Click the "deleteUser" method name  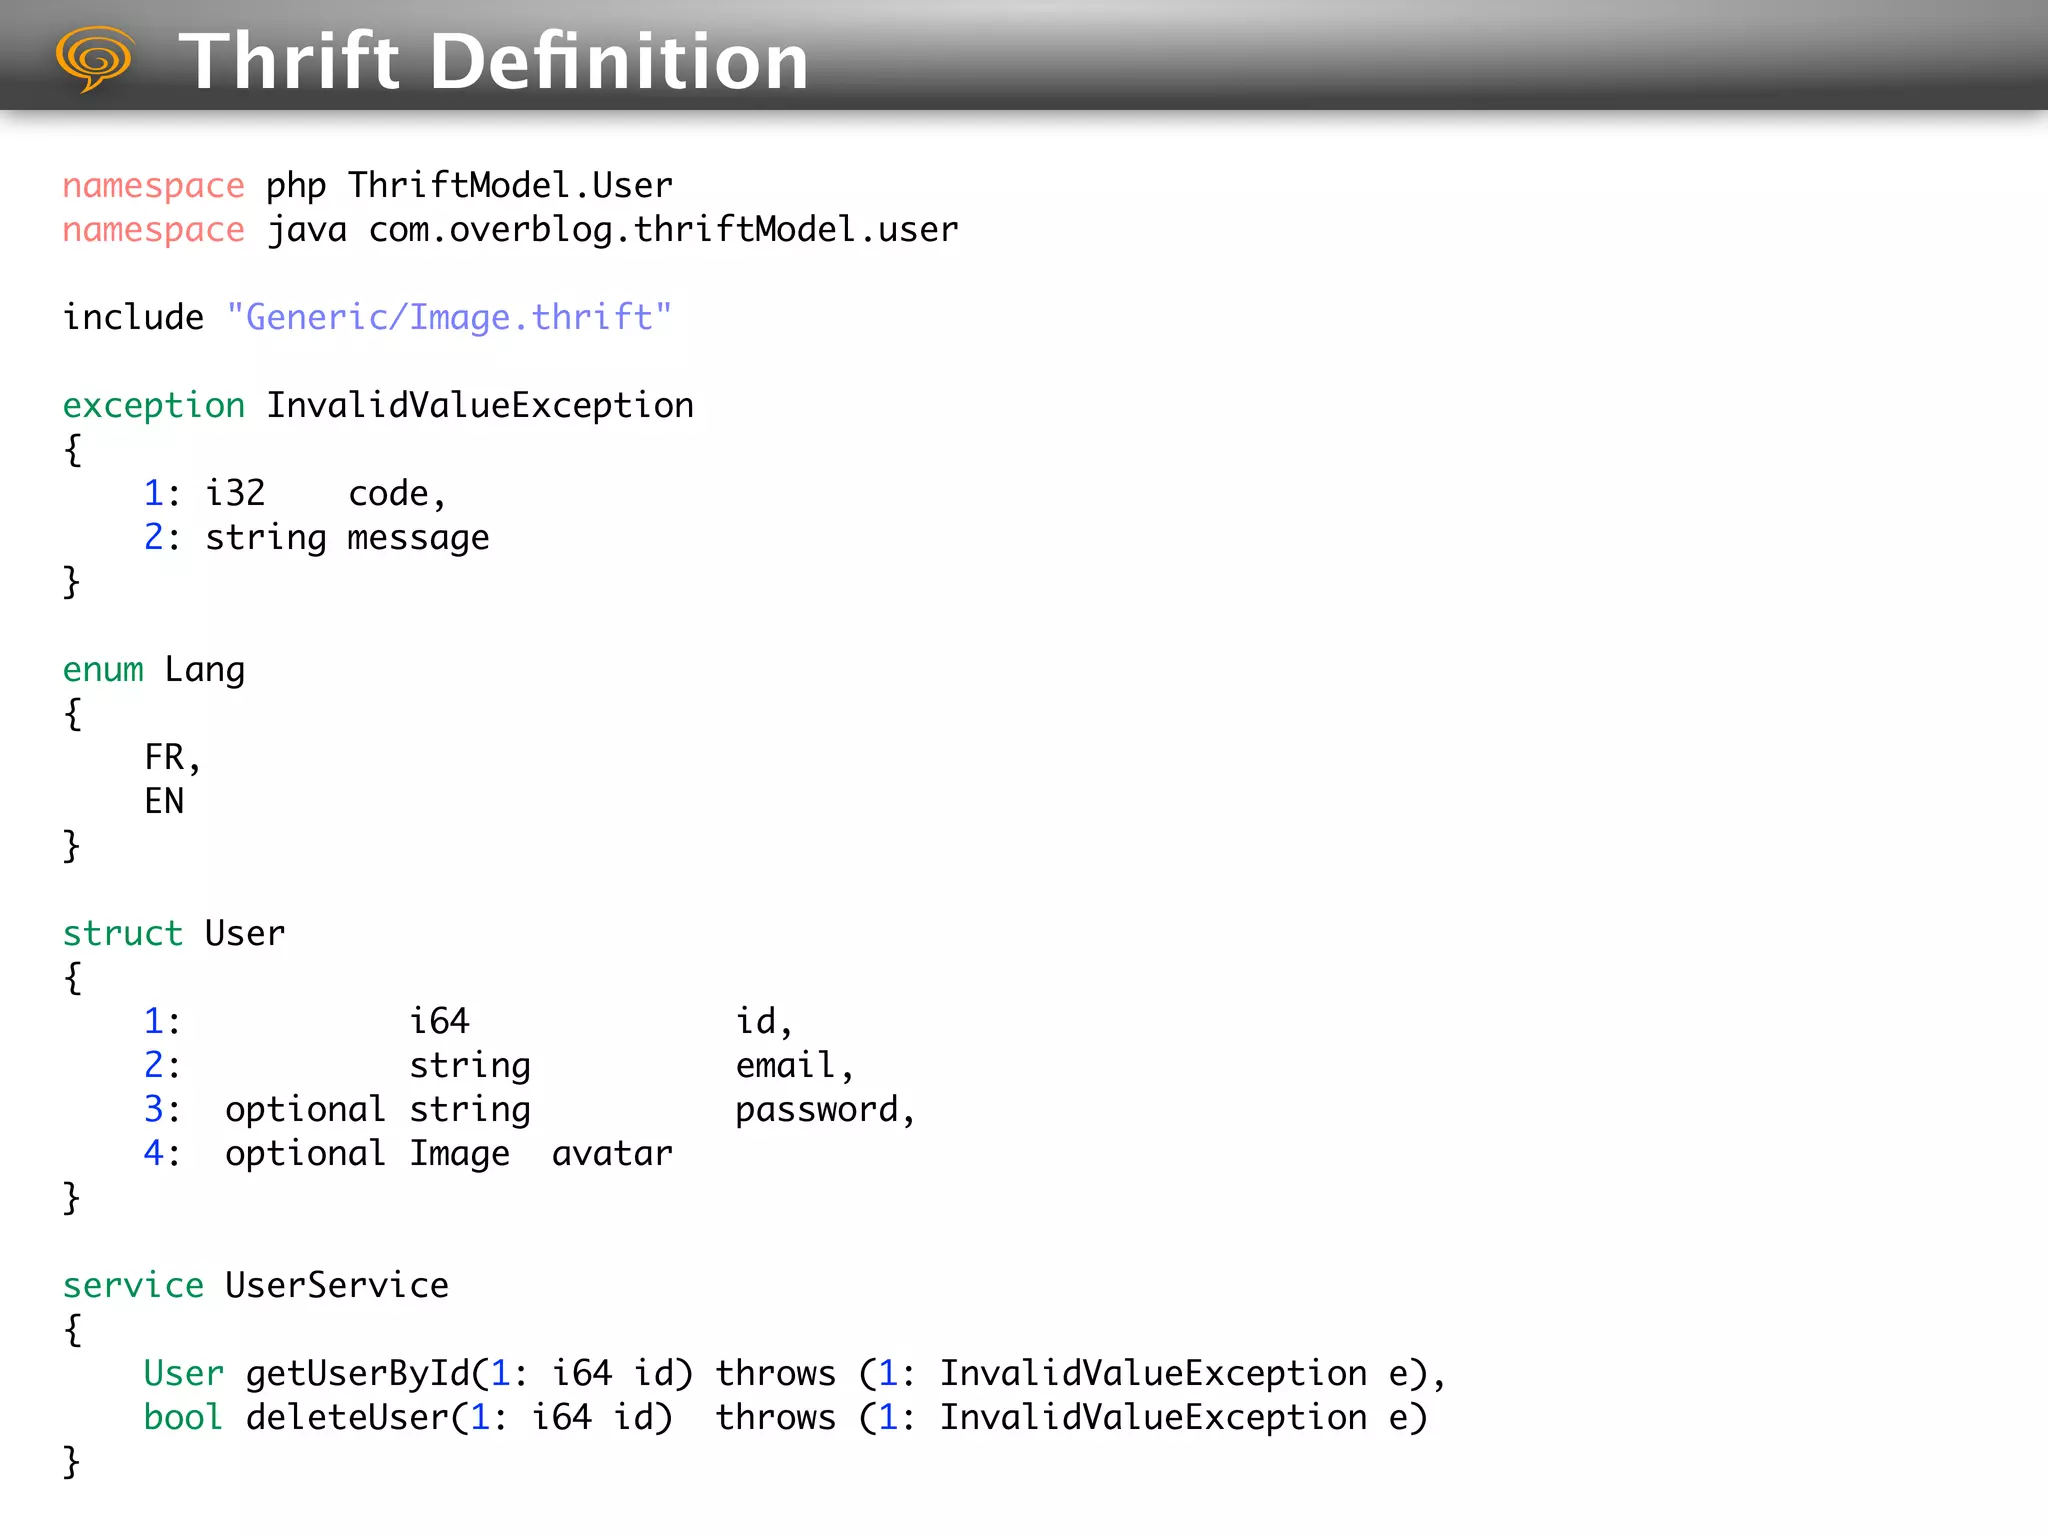347,1418
